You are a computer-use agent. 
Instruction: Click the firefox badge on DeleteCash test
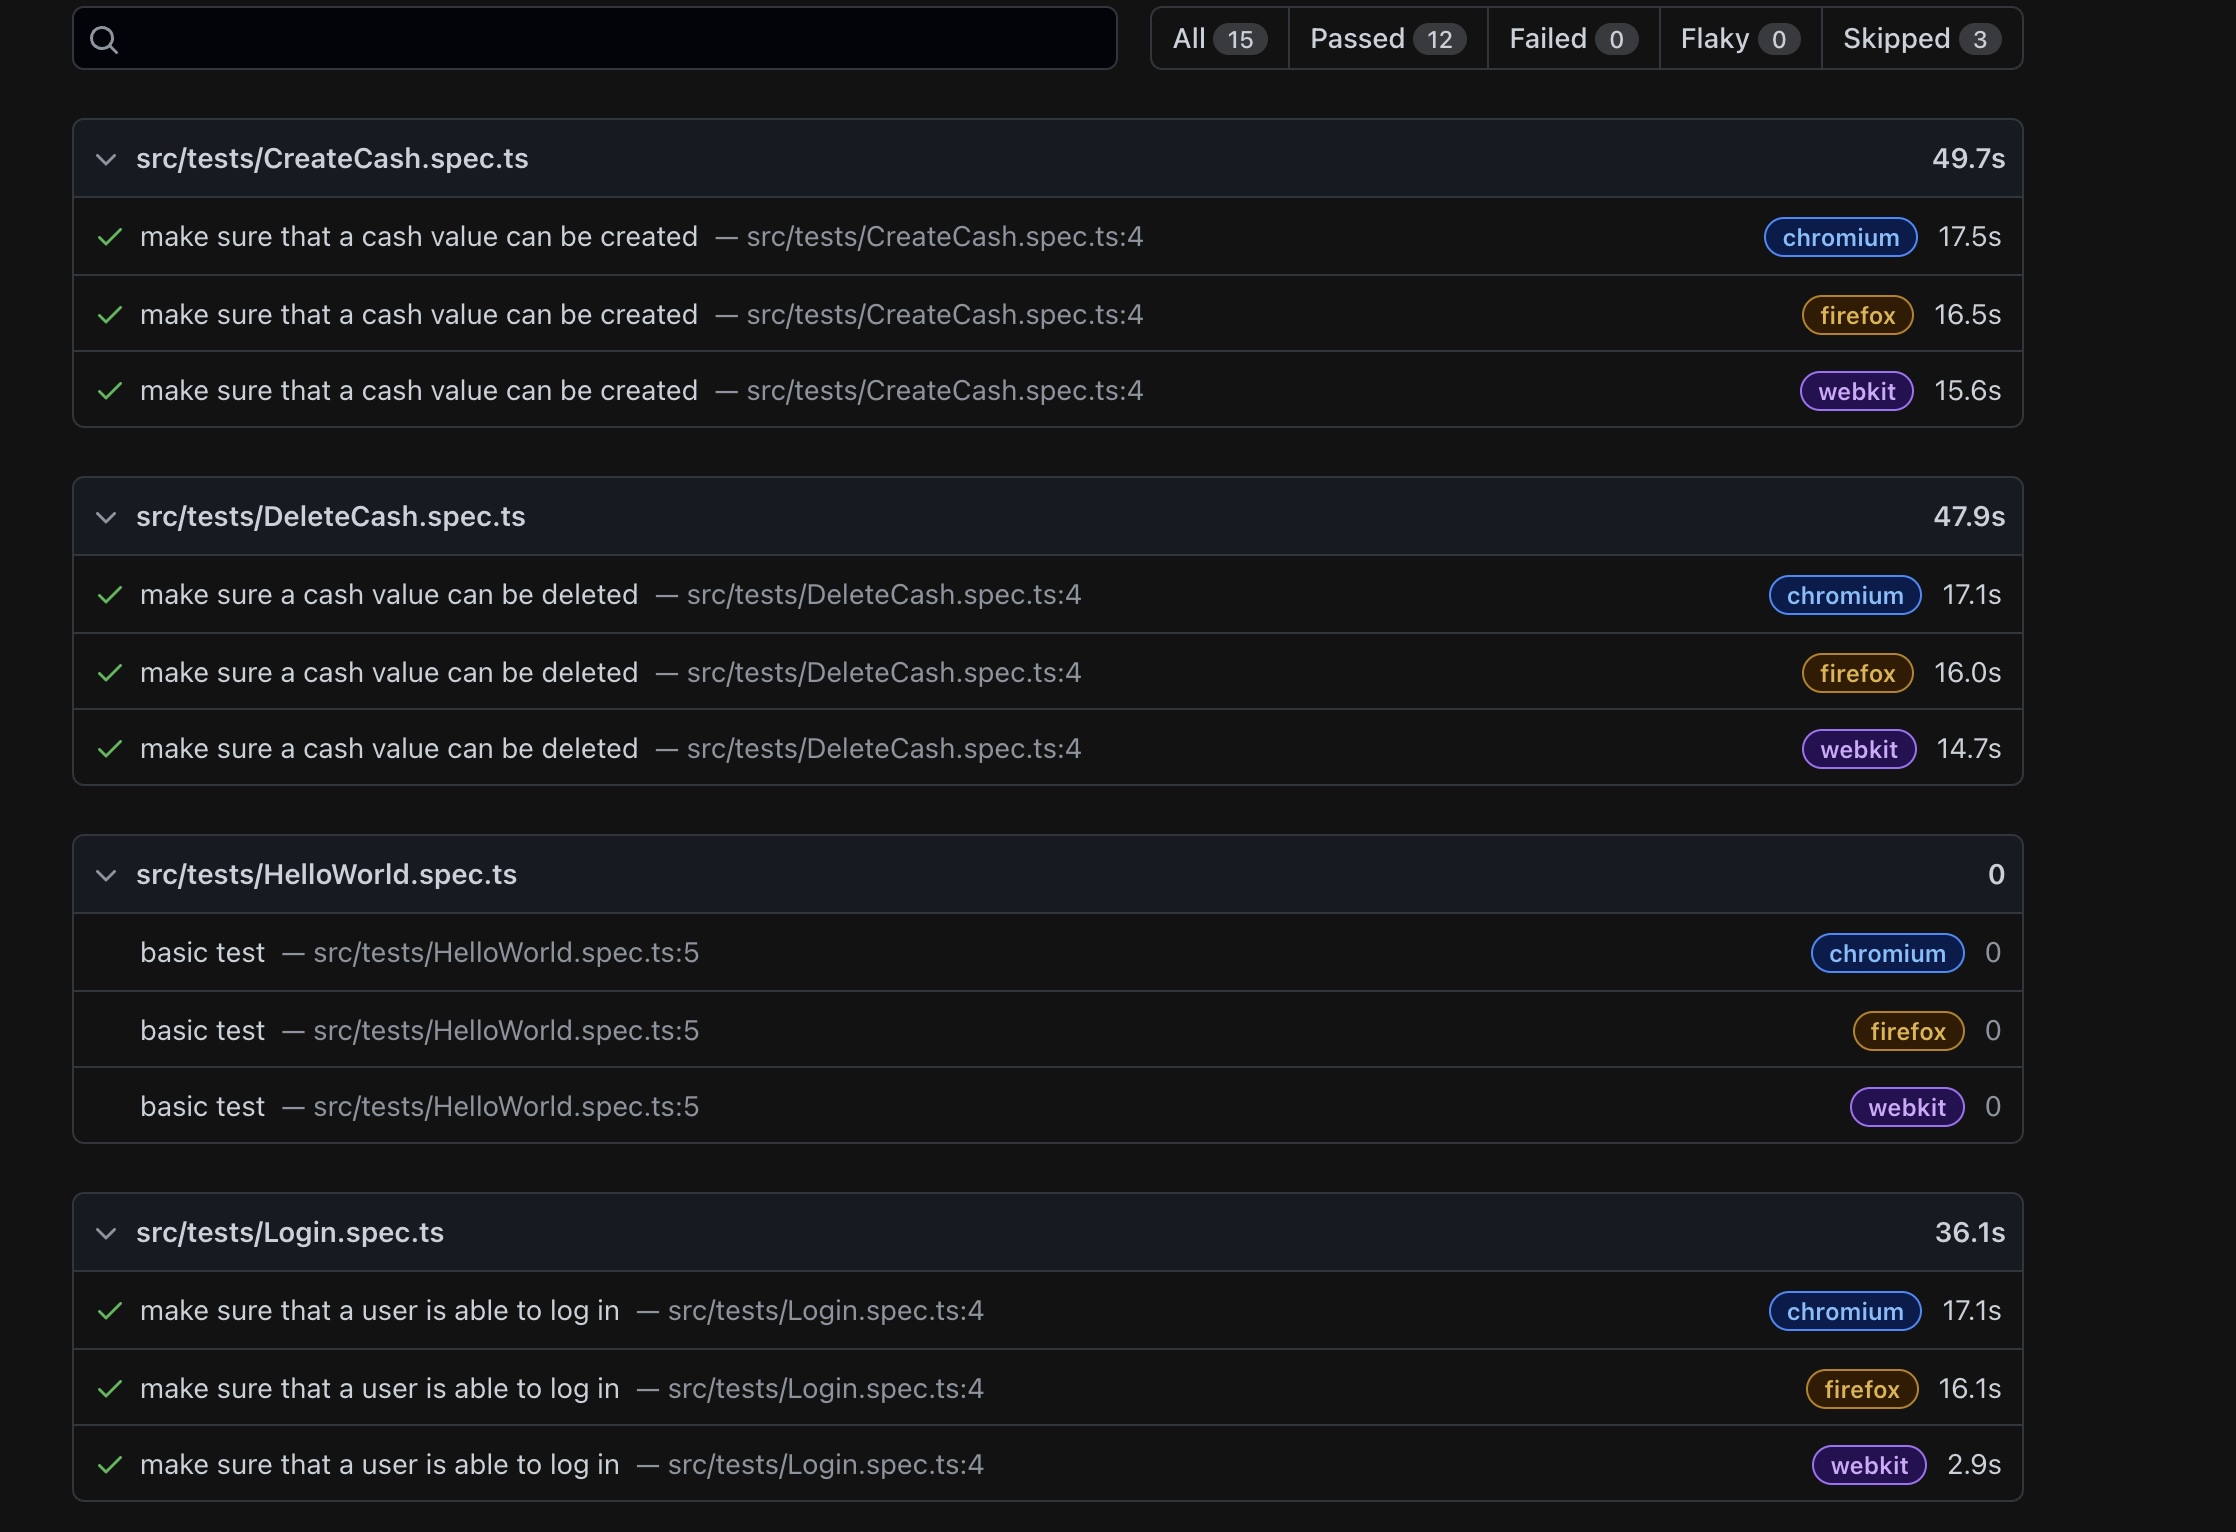pyautogui.click(x=1857, y=673)
